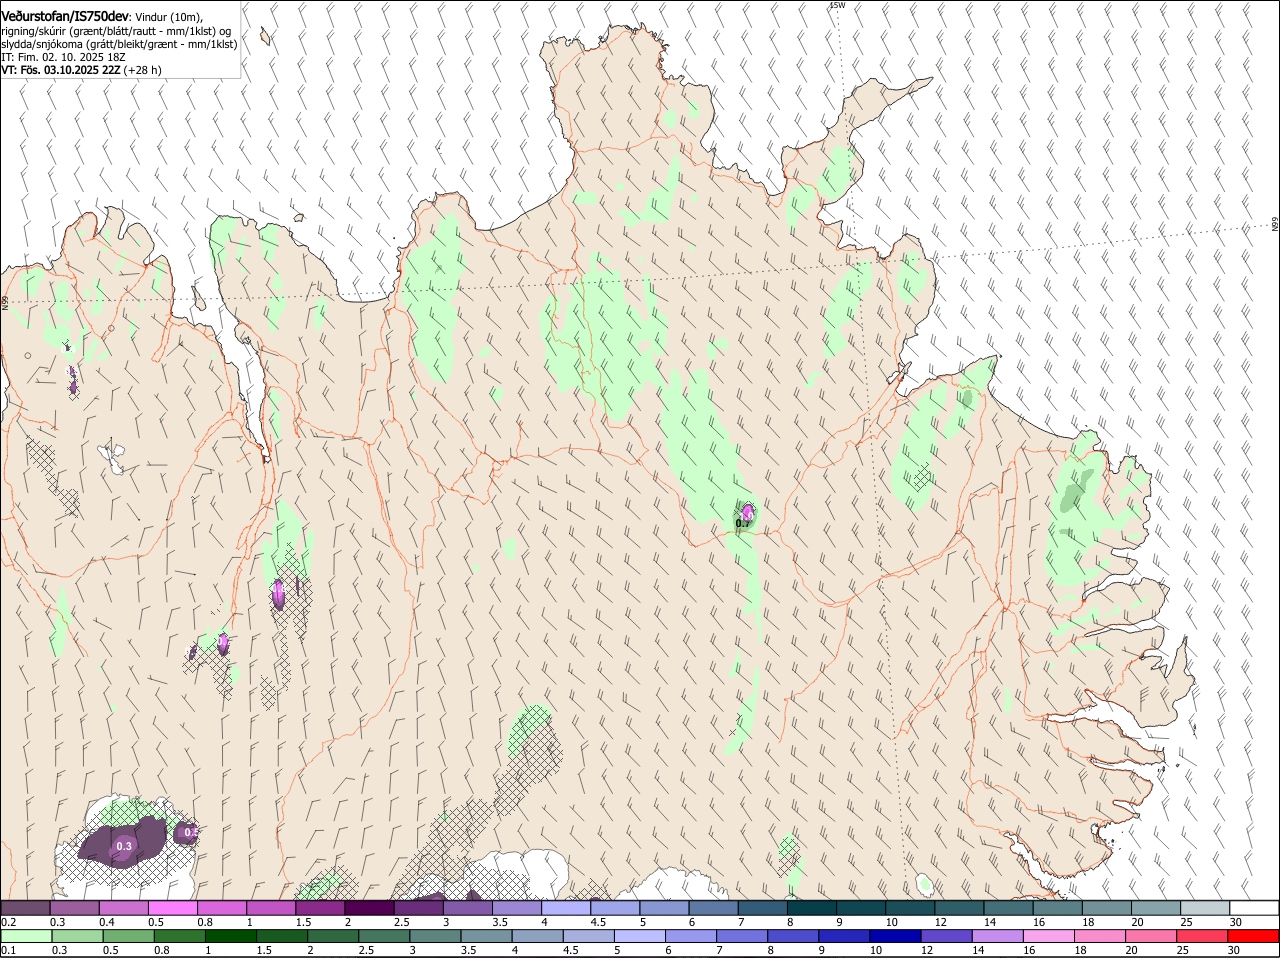
Task: Select the red lower legend swatch after 30
Action: [1255, 937]
